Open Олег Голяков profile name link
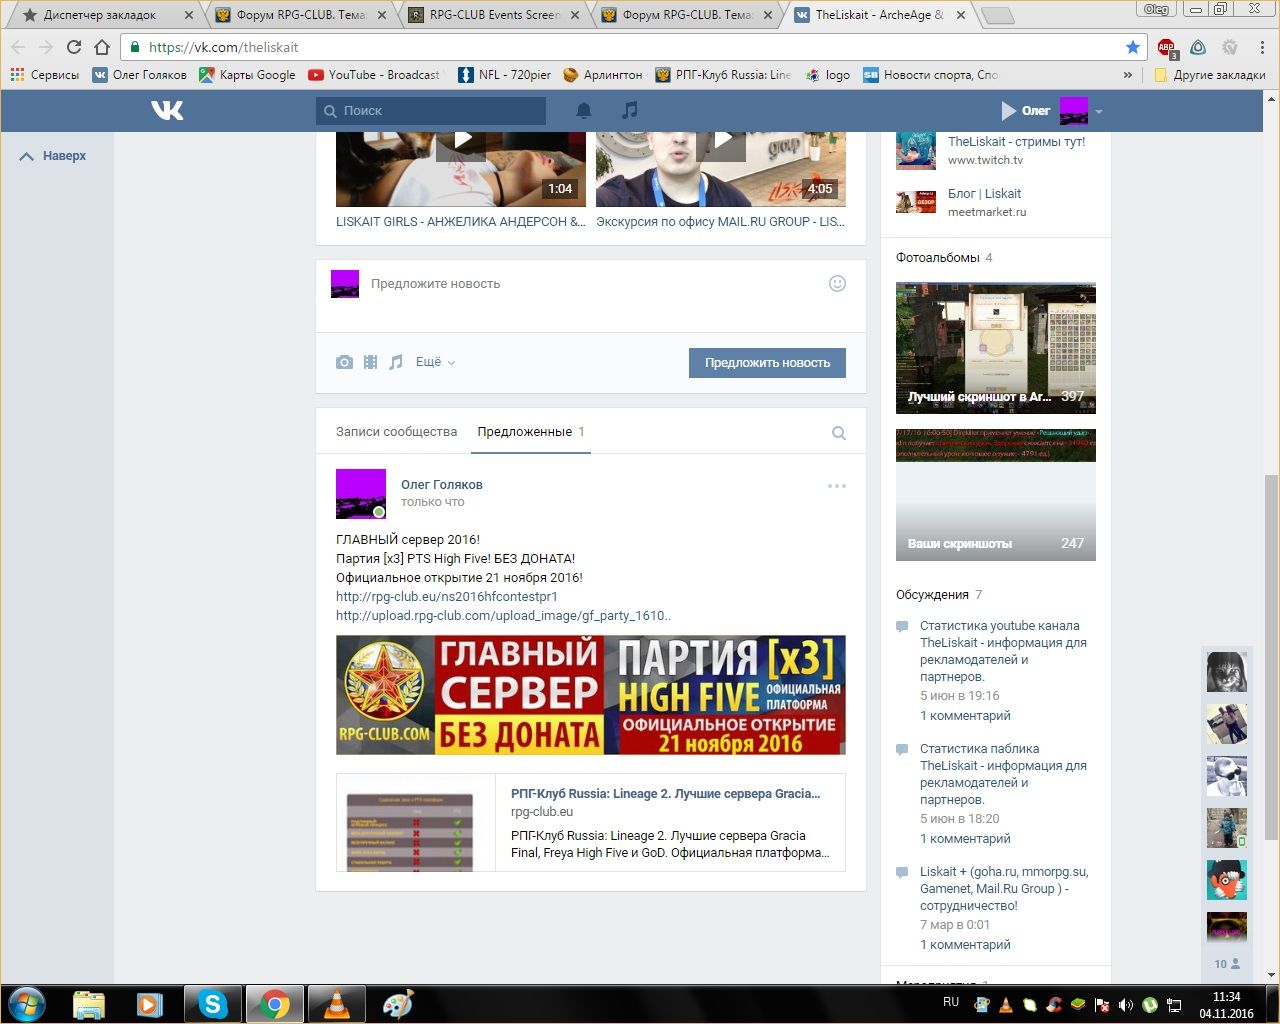Image resolution: width=1280 pixels, height=1024 pixels. 442,485
